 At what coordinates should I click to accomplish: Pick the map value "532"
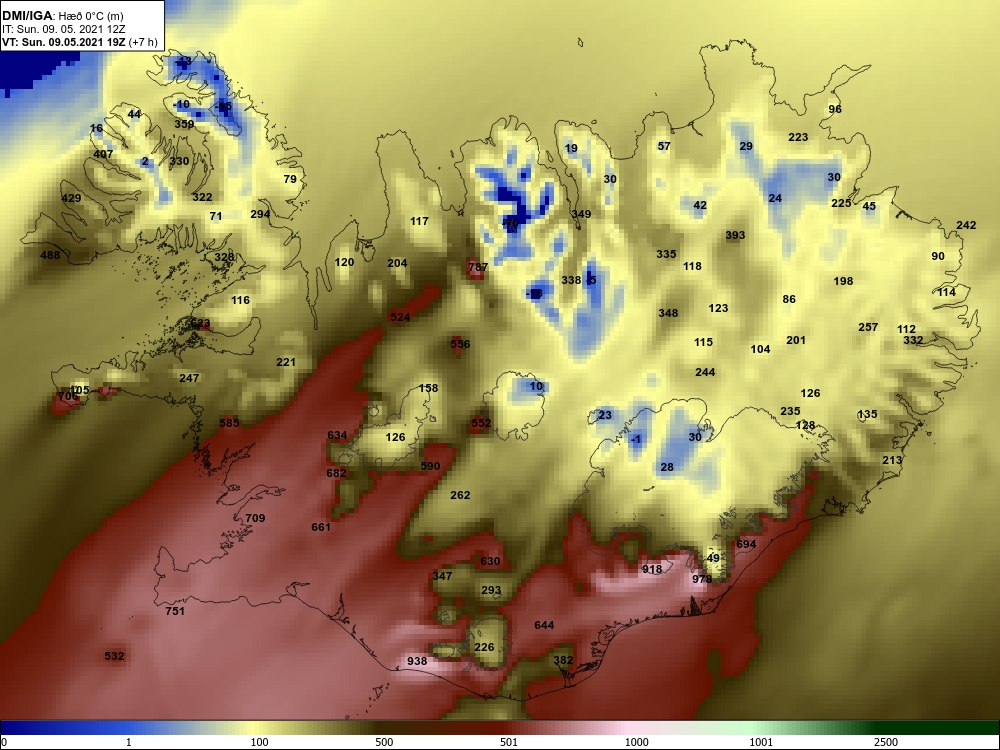(x=114, y=656)
